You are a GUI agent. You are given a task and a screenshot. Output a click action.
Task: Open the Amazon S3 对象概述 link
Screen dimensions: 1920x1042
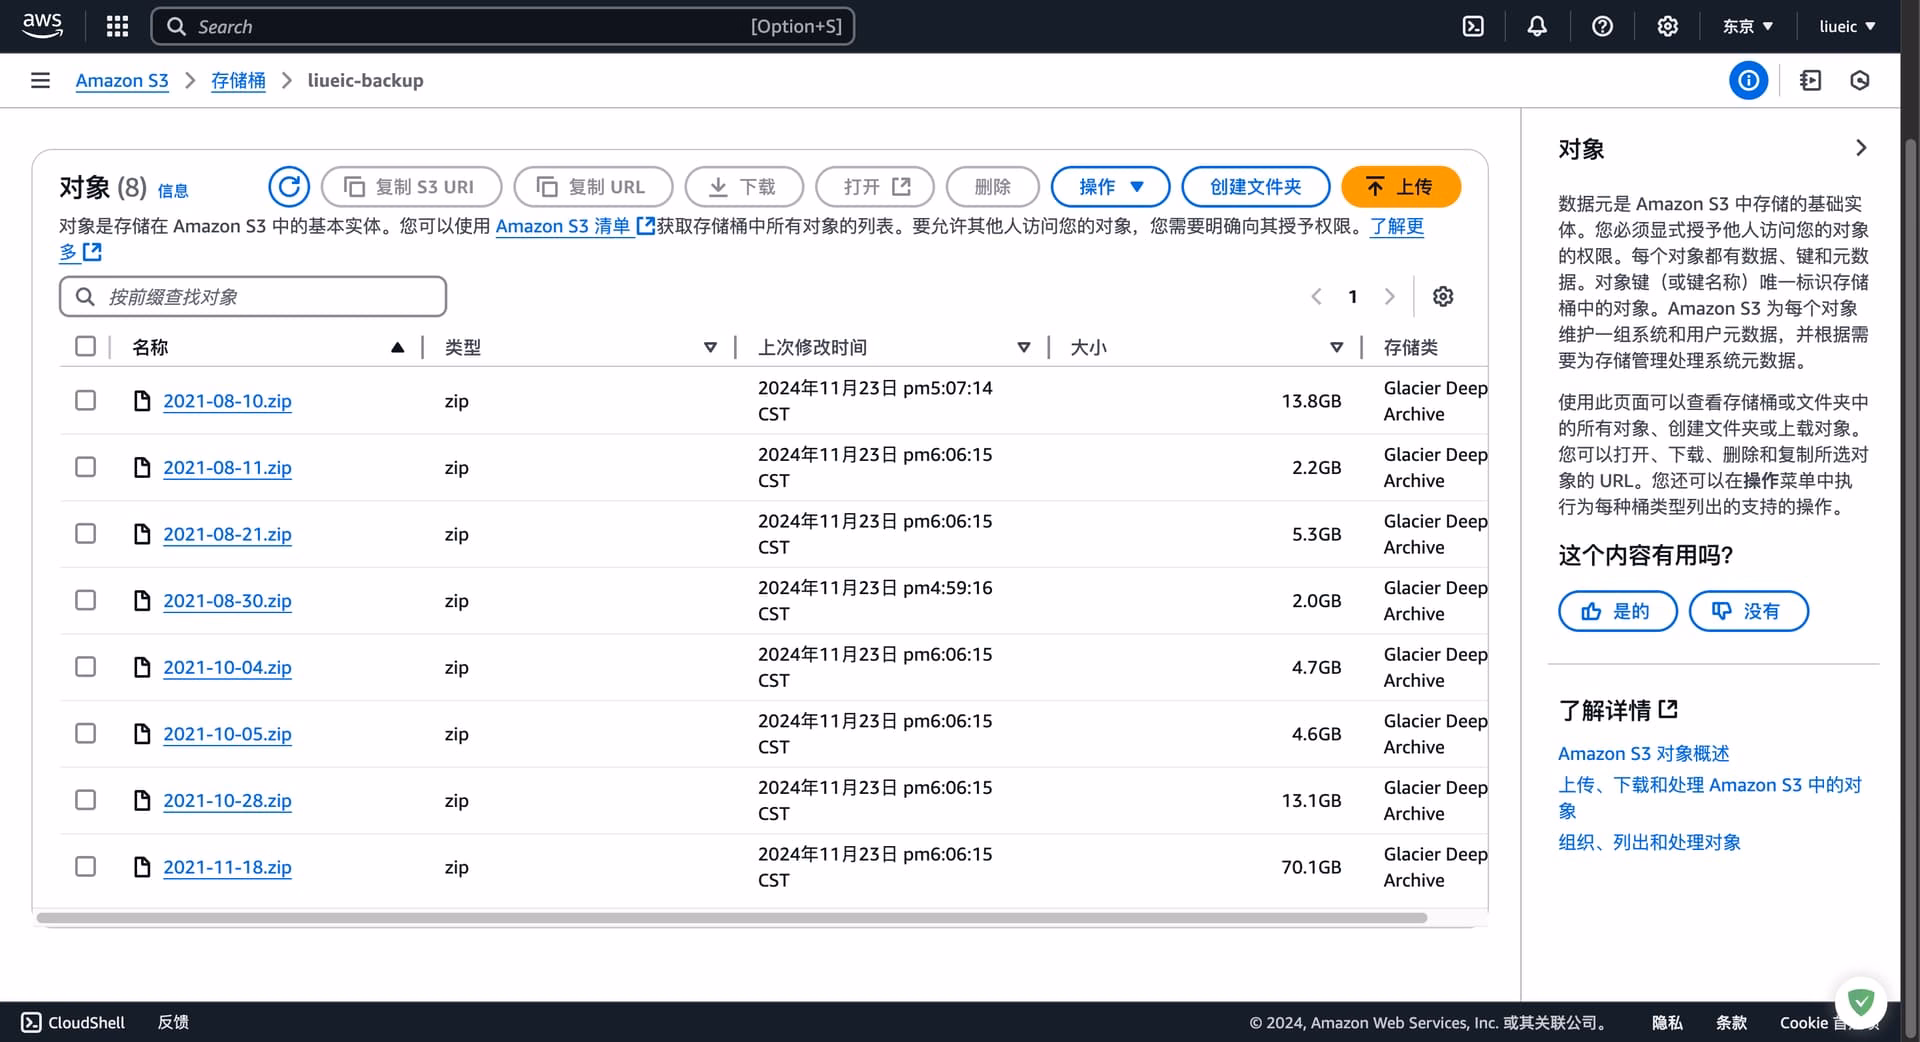[x=1643, y=753]
